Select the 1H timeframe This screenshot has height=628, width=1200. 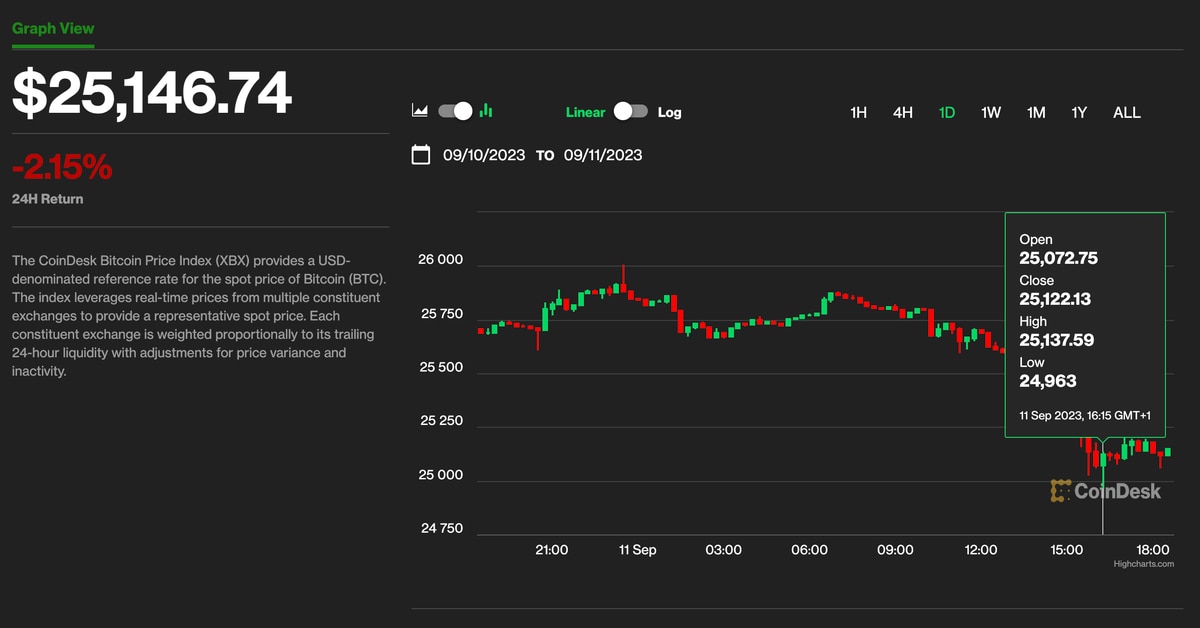click(858, 113)
